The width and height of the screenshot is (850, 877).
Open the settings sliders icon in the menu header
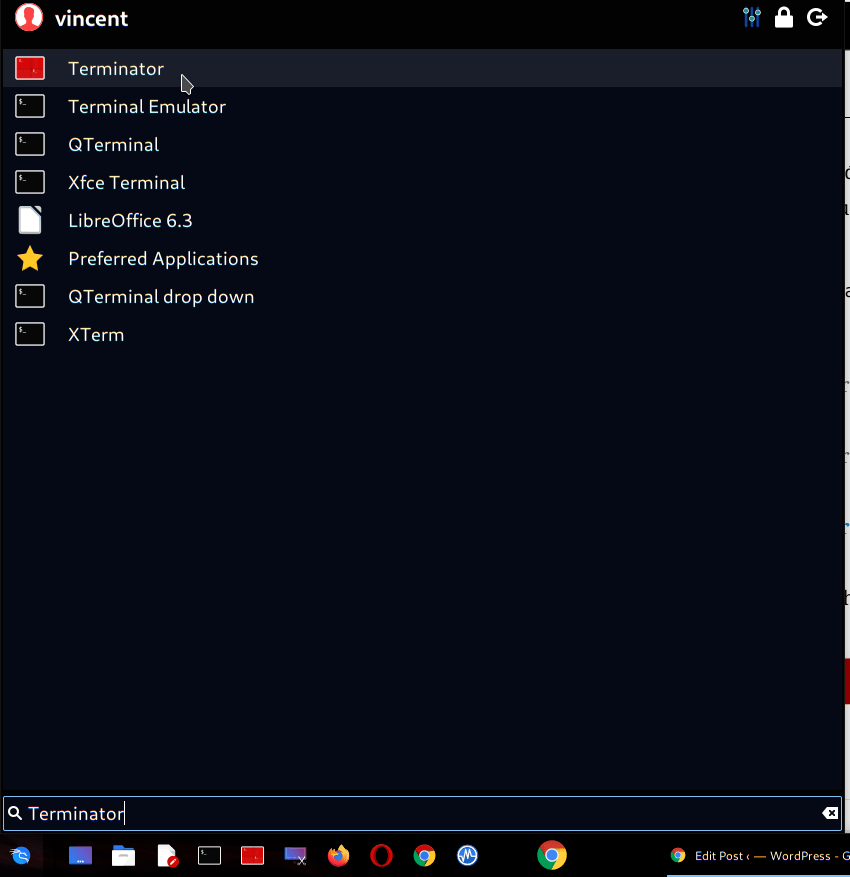[x=752, y=17]
